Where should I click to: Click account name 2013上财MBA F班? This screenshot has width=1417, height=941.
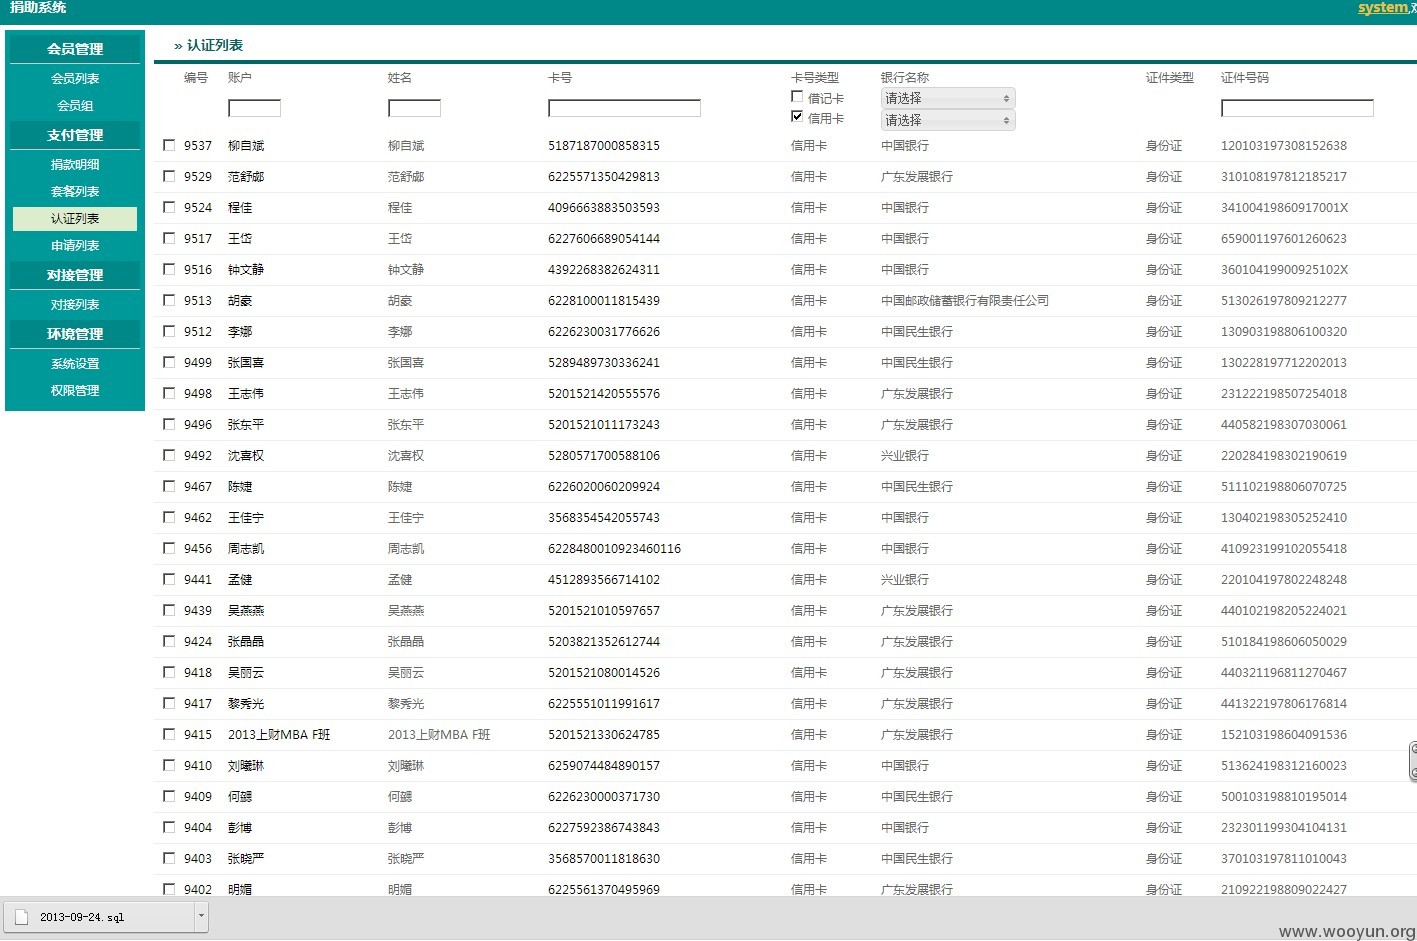(x=279, y=734)
